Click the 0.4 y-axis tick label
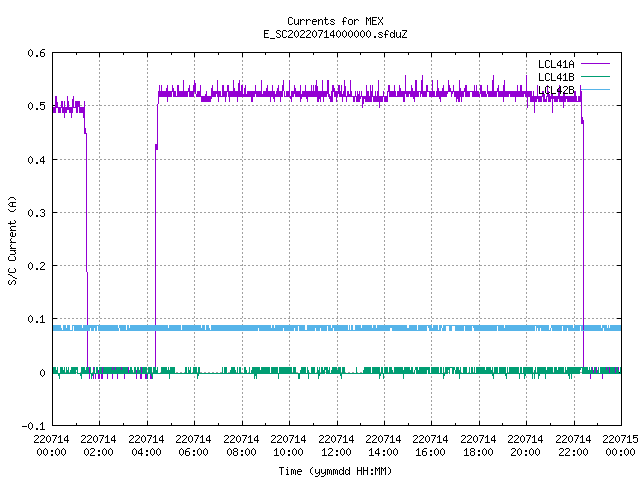Viewport: 640px width, 480px height. [x=36, y=160]
